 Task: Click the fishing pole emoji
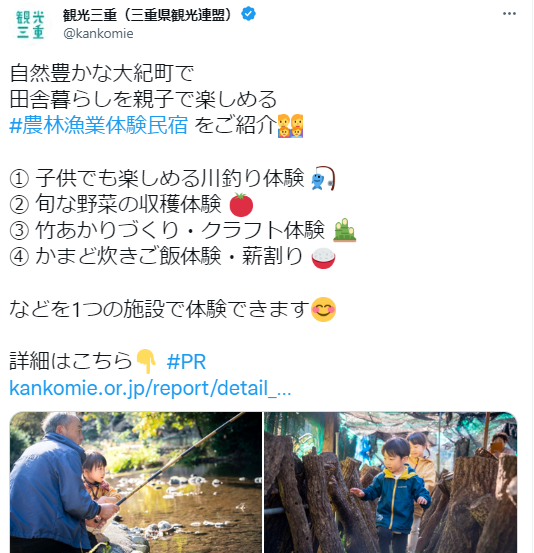pyautogui.click(x=322, y=178)
